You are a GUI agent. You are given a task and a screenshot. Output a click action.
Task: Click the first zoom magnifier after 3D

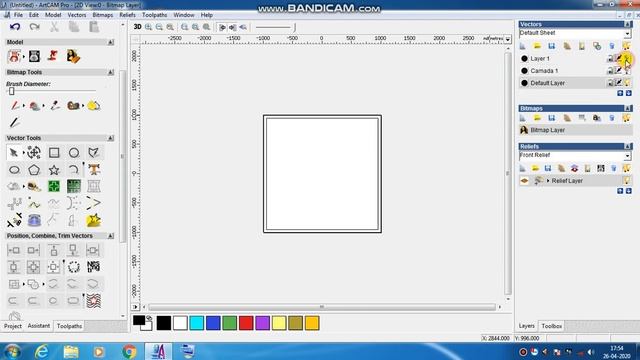[149, 27]
